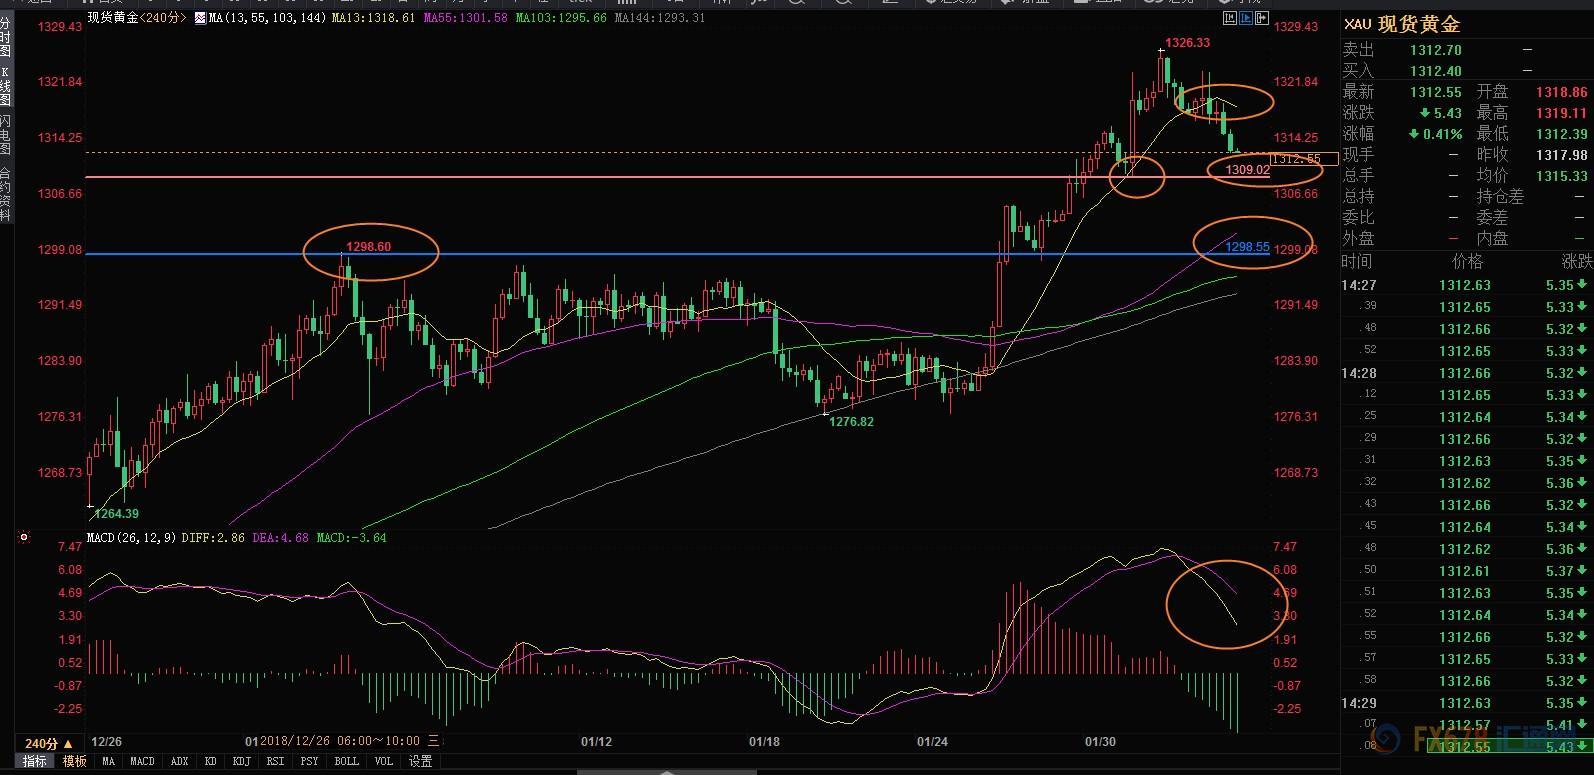Click the 卖出 price 1312.70

coord(1436,50)
